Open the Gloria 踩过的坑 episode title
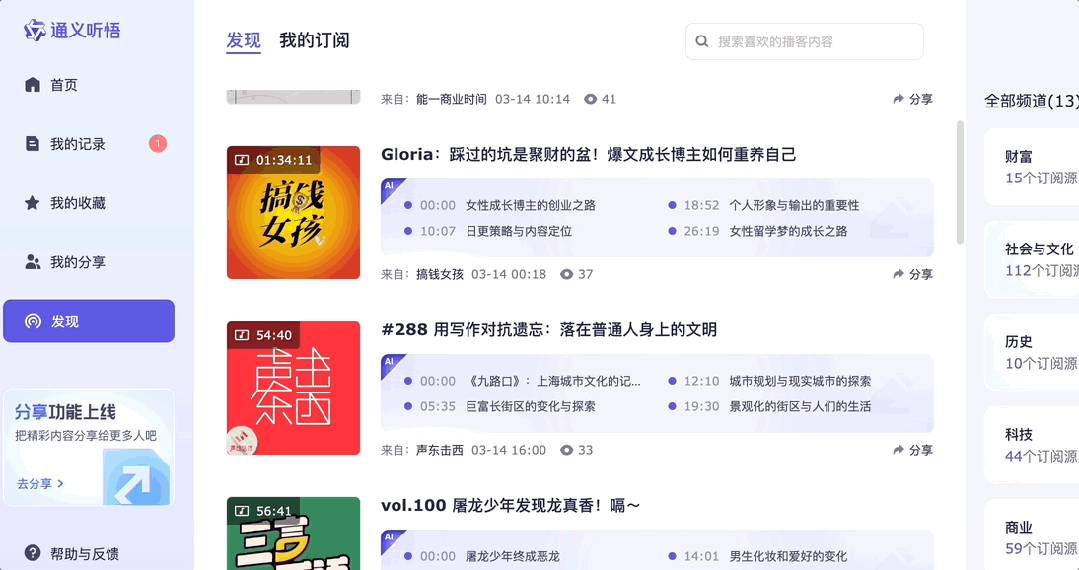1079x570 pixels. click(588, 154)
